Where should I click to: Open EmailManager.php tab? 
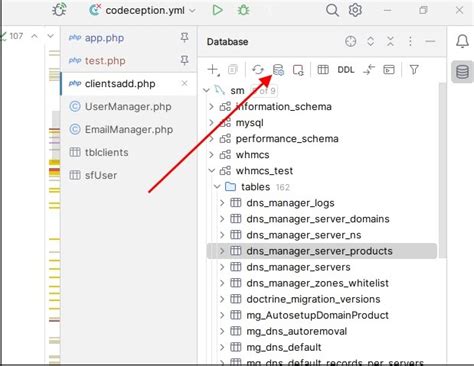[x=129, y=129]
